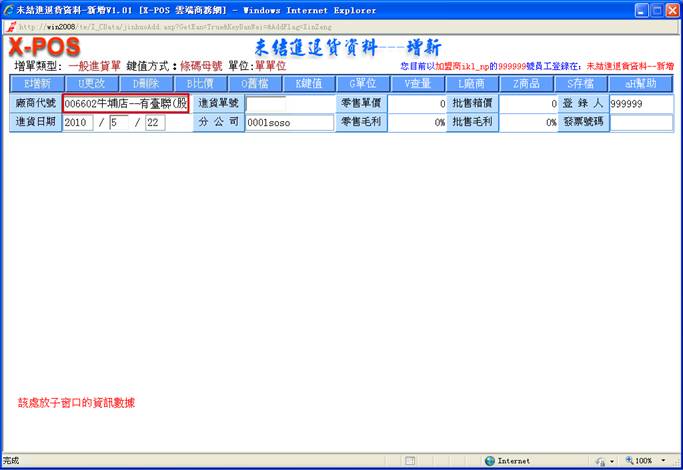
Task: Click the G單位 unit button
Action: point(363,84)
